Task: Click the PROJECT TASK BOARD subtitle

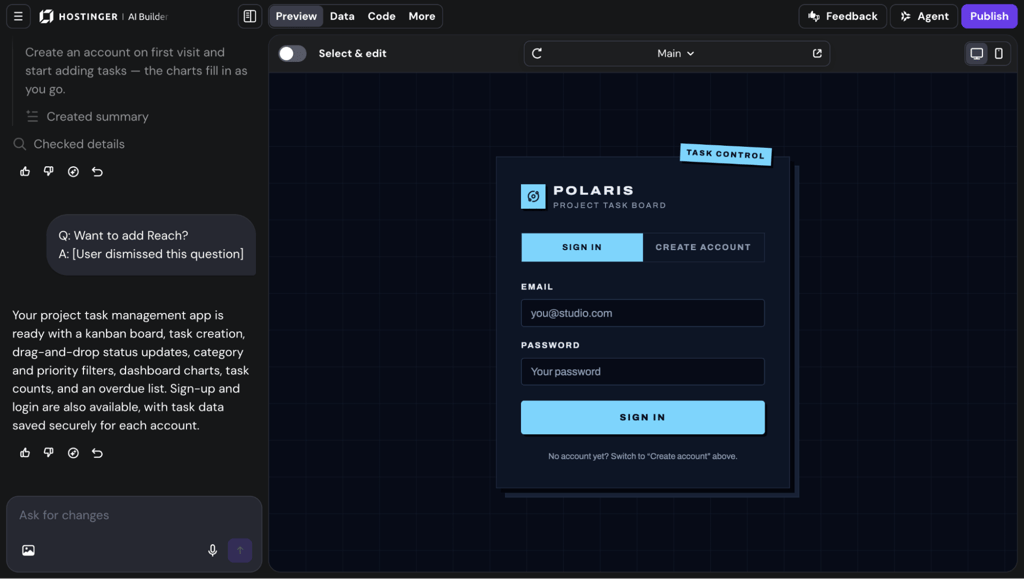Action: (609, 205)
